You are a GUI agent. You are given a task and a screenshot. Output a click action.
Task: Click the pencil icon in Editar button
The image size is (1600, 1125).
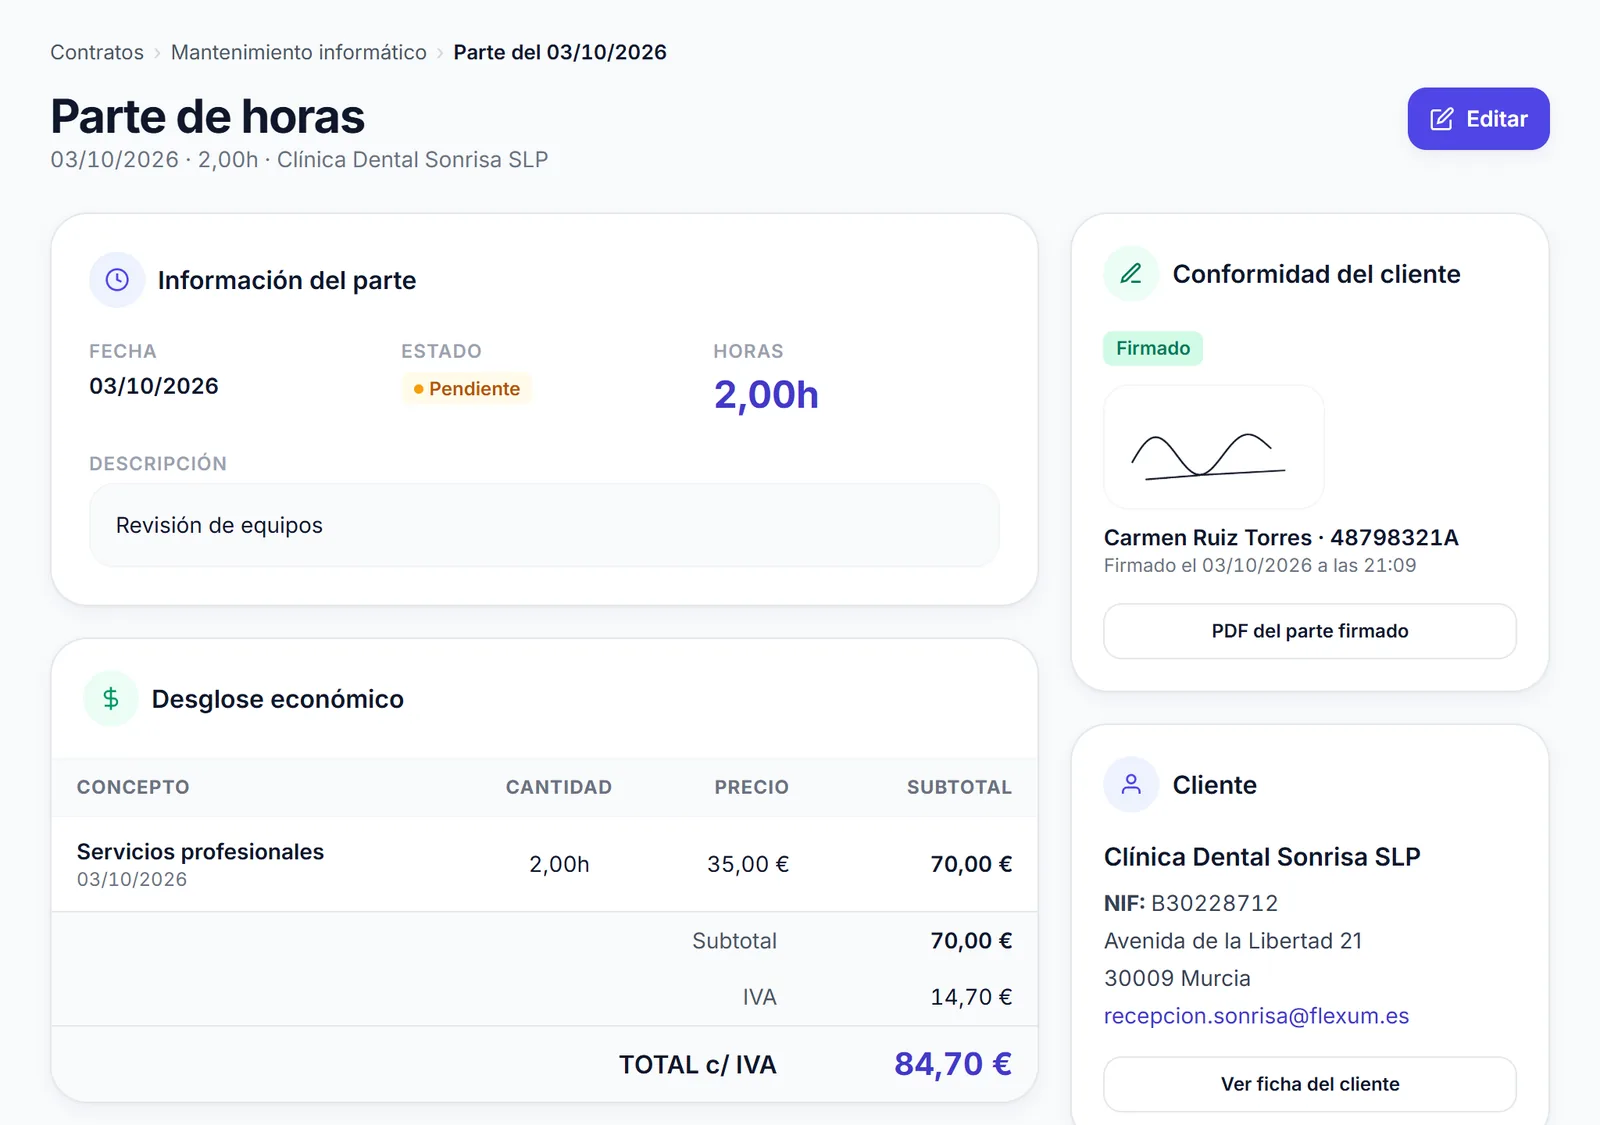point(1441,119)
